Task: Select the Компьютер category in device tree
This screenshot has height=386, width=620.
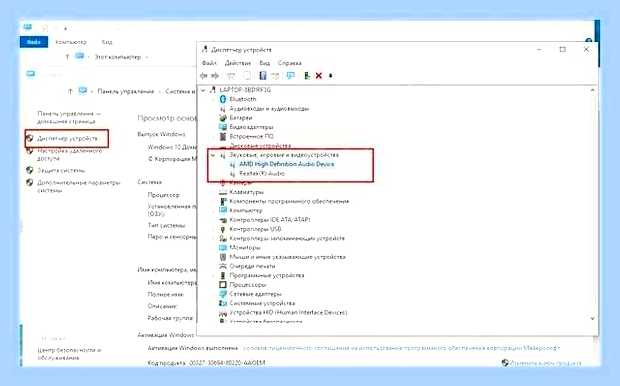Action: [246, 210]
